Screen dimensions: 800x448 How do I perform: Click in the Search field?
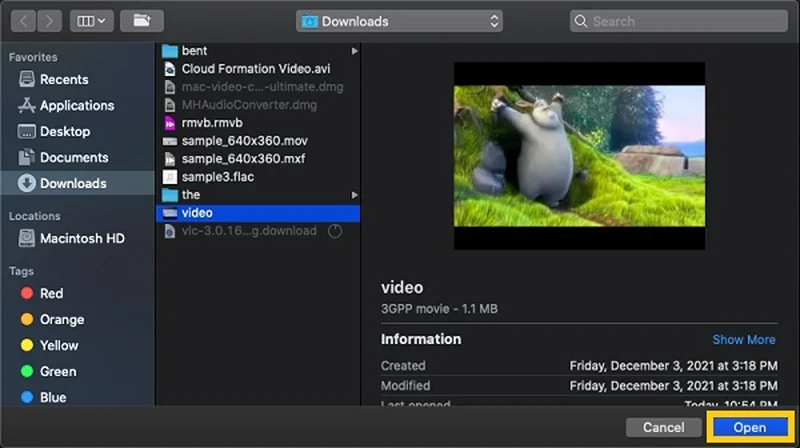[x=679, y=21]
